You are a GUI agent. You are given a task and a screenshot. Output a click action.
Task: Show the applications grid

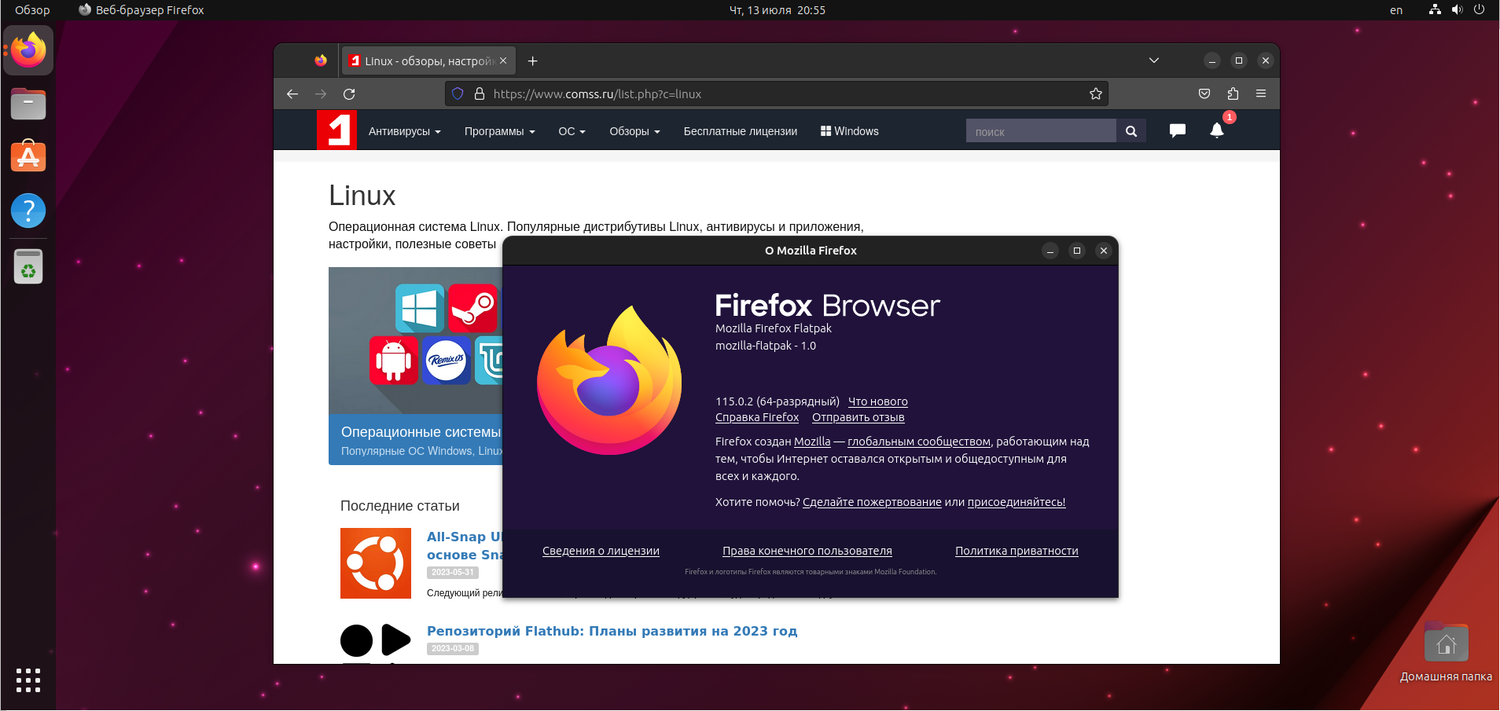point(28,680)
